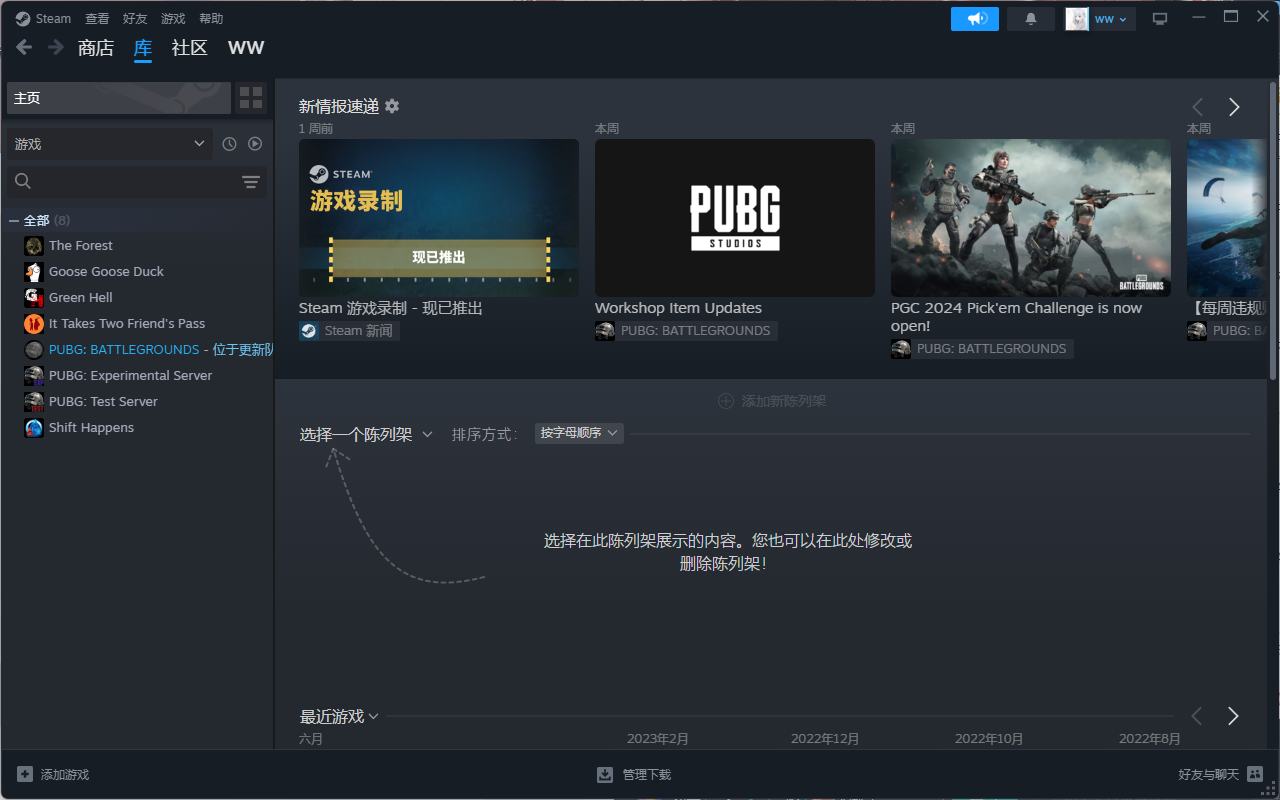The height and width of the screenshot is (800, 1280).
Task: Click the user avatar picture
Action: click(1077, 19)
